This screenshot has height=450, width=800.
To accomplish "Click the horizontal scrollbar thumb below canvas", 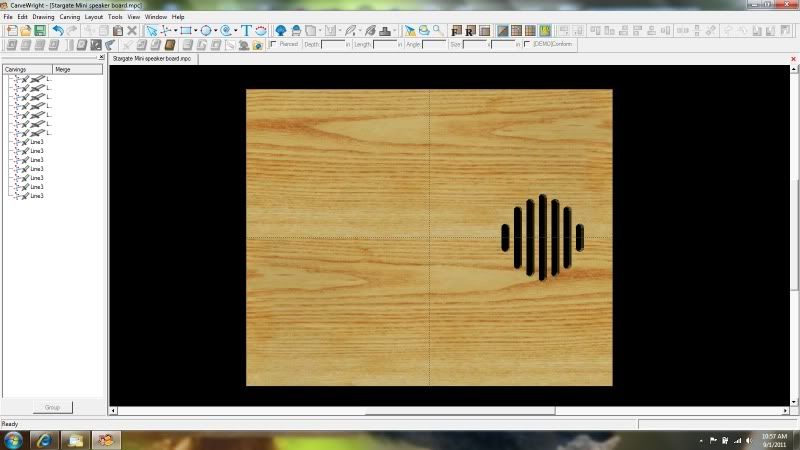I will 460,410.
